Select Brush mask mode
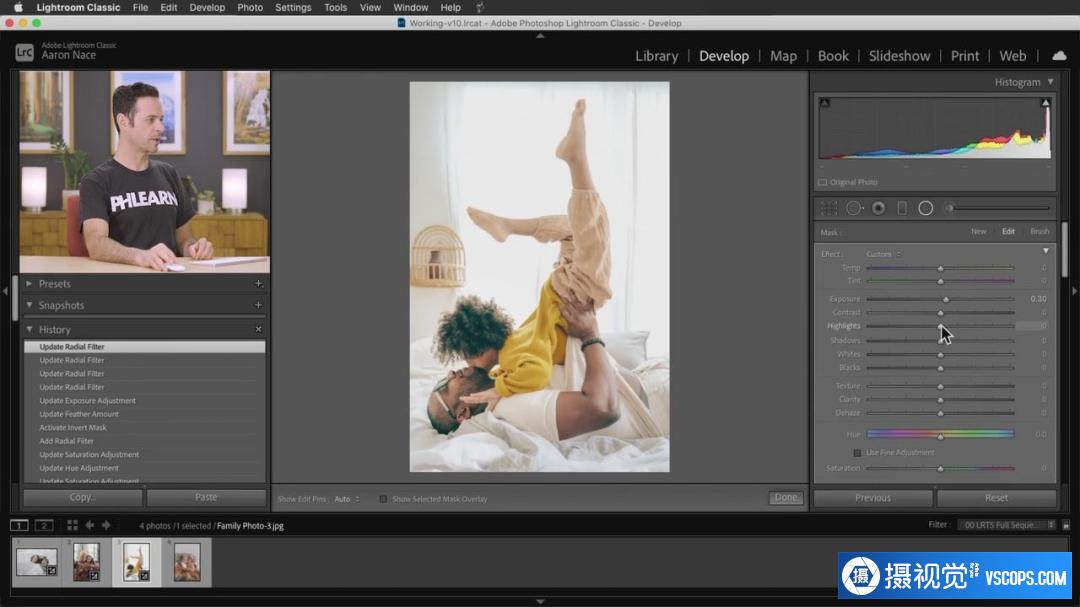 [1039, 232]
